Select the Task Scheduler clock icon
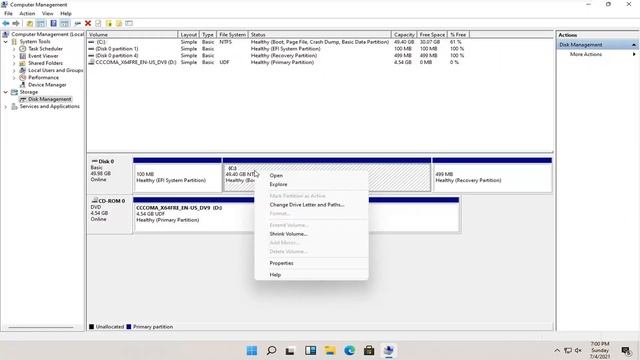The width and height of the screenshot is (640, 360). click(23, 49)
